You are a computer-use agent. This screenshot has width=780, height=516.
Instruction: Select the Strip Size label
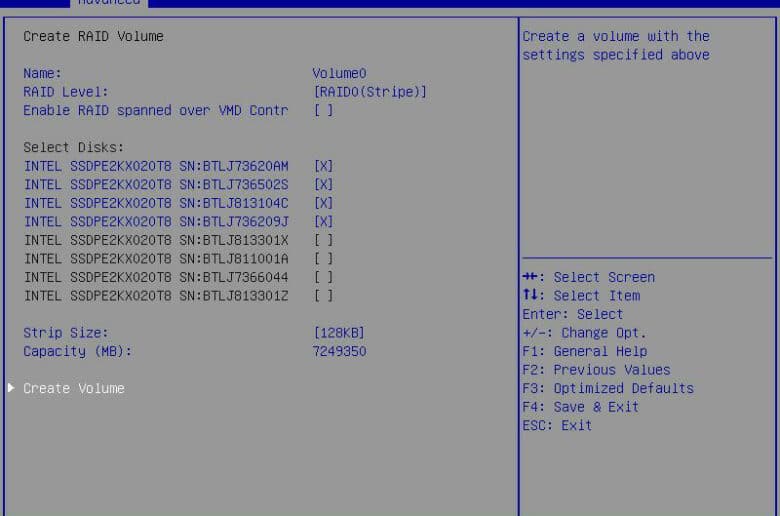pyautogui.click(x=66, y=333)
